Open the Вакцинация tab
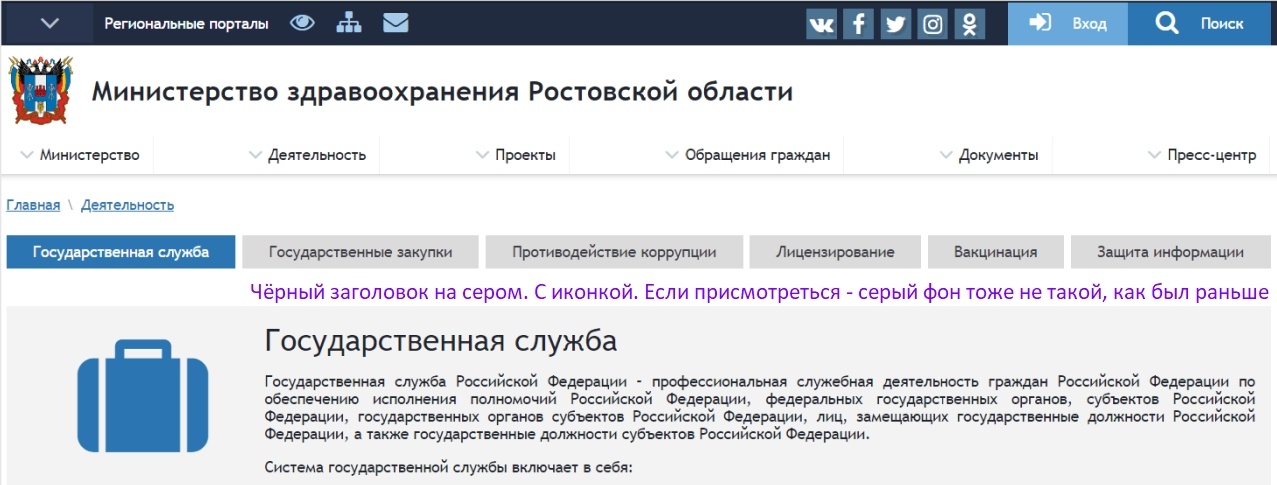 995,252
